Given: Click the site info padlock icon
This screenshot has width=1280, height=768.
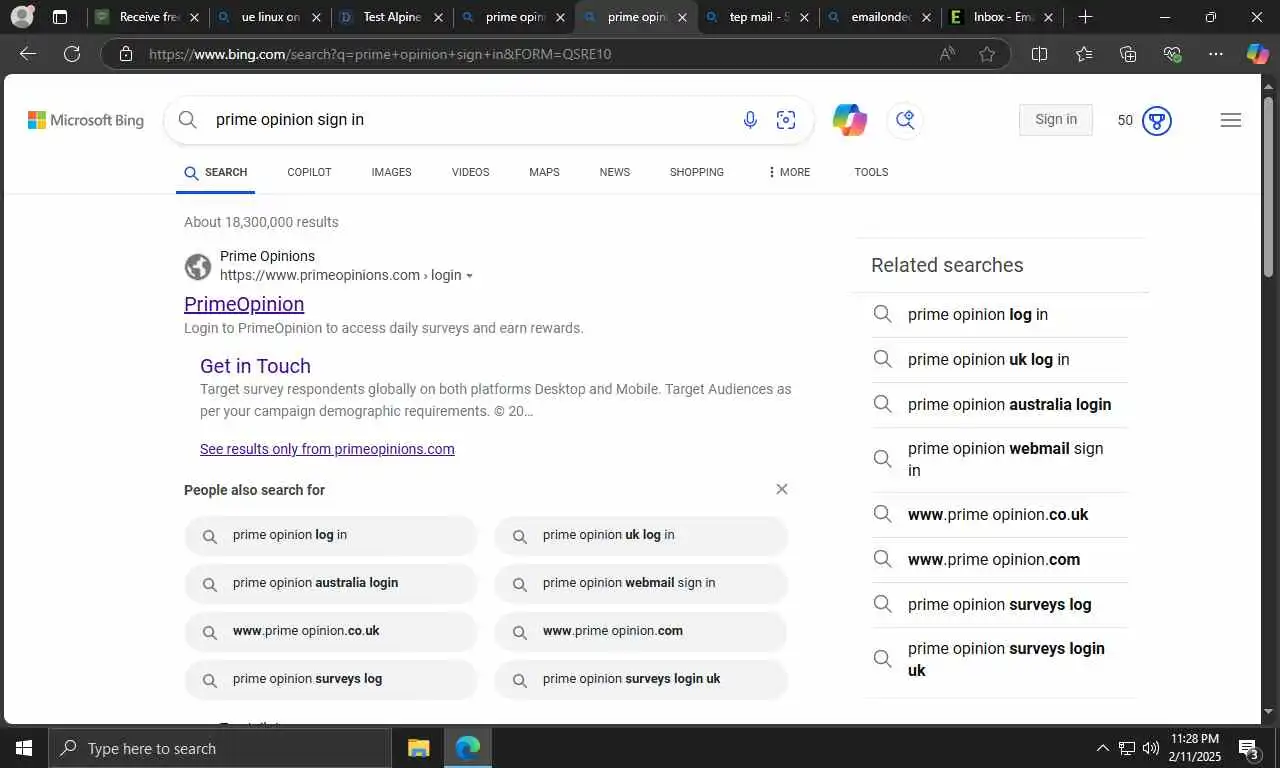Looking at the screenshot, I should click(126, 54).
